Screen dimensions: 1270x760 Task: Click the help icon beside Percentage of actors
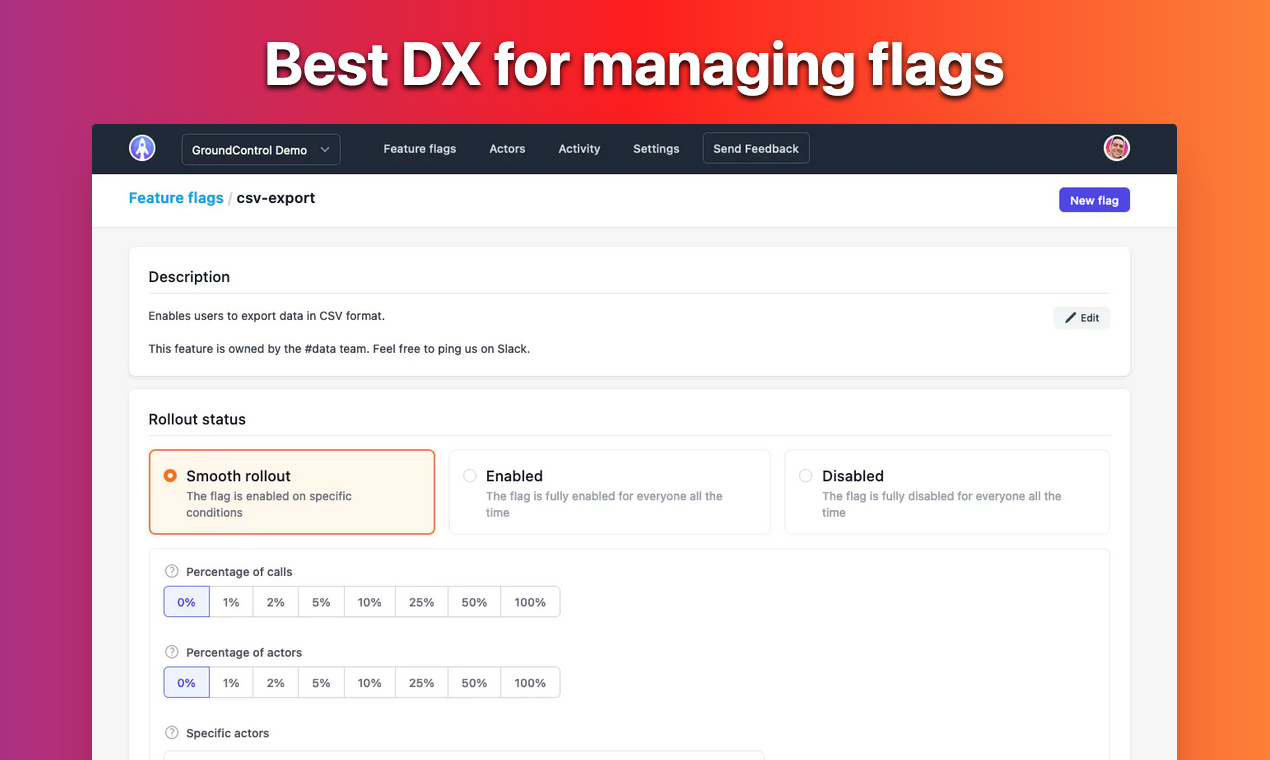(x=171, y=652)
